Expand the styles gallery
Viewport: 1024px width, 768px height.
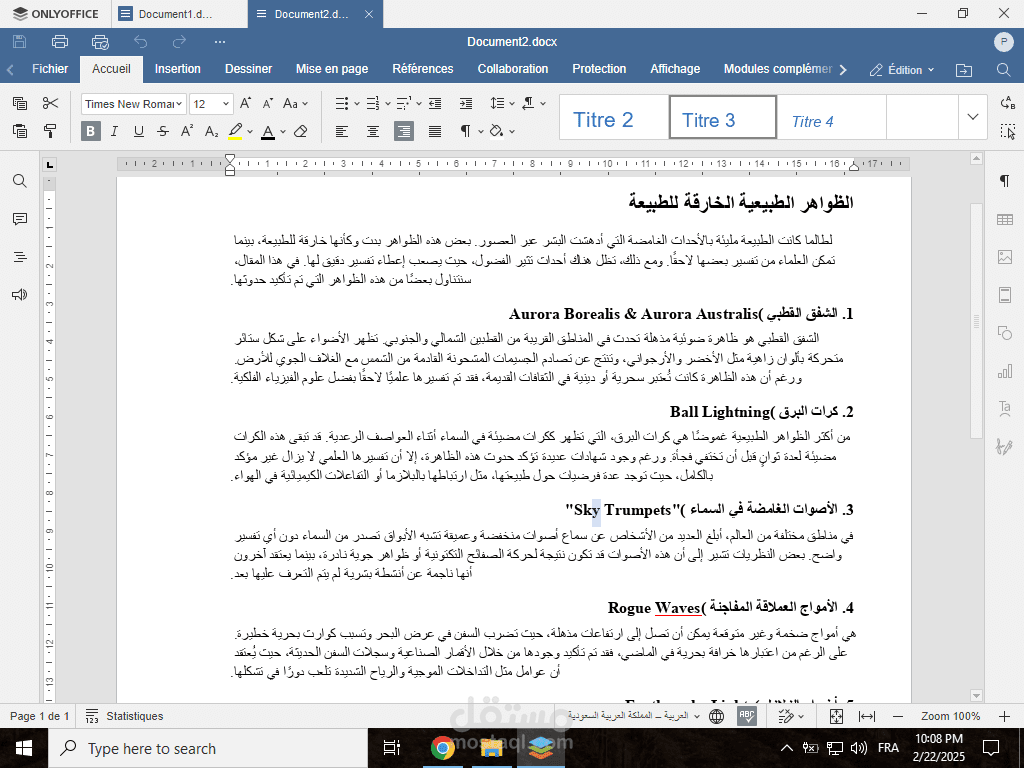click(x=972, y=117)
